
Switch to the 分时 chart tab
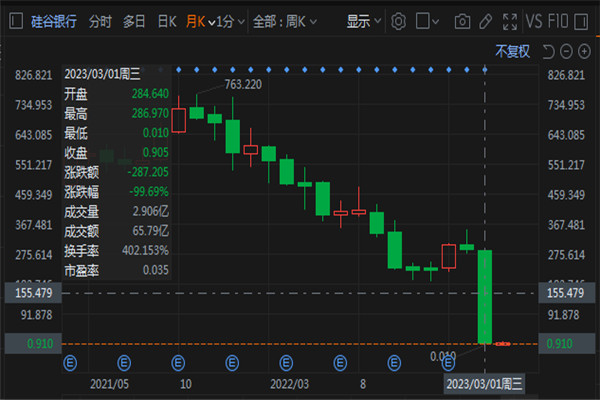pos(100,21)
